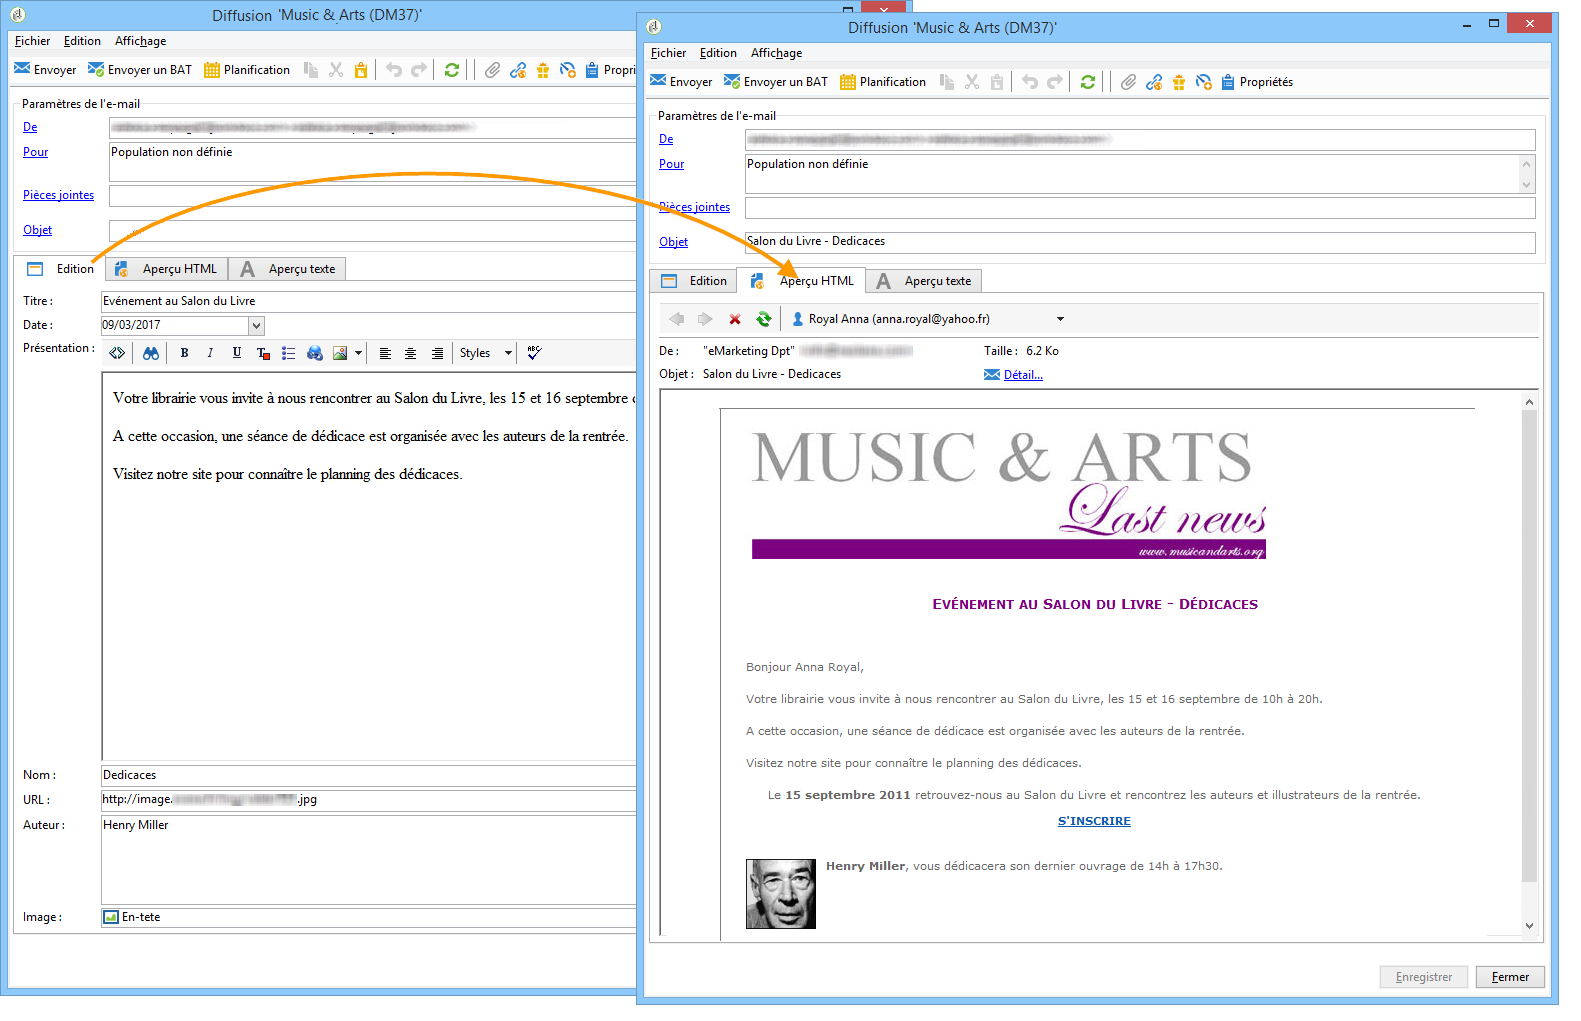Click the globe insert-link icon in the editor

(315, 353)
